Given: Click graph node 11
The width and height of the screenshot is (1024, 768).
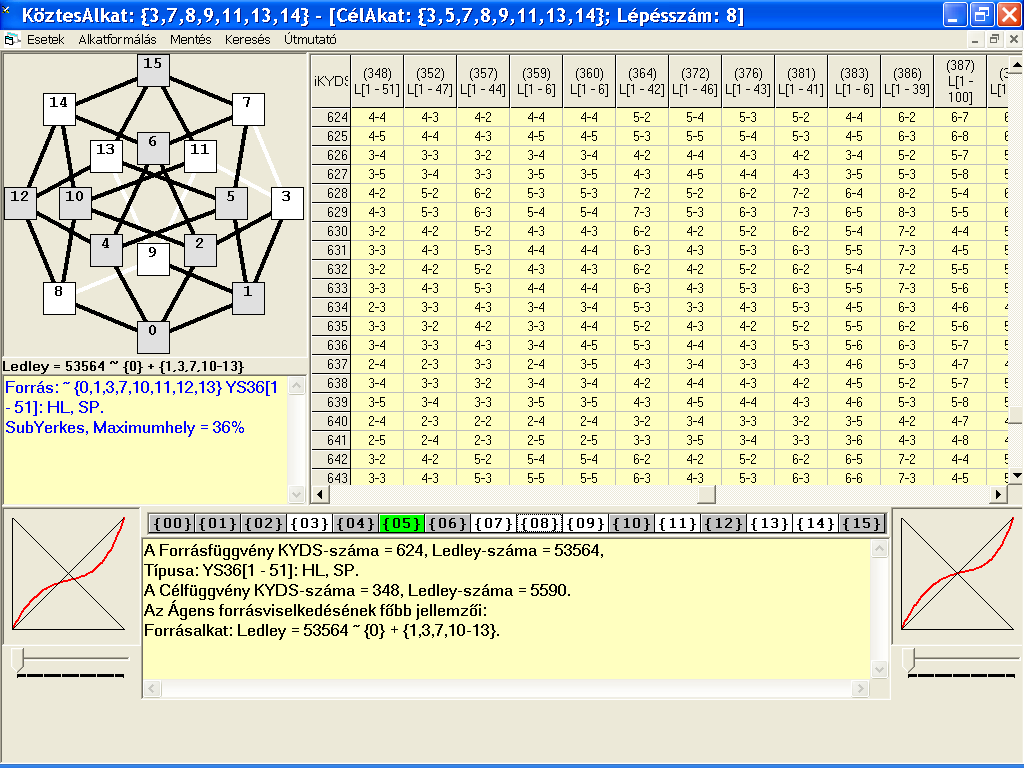Looking at the screenshot, I should 200,156.
